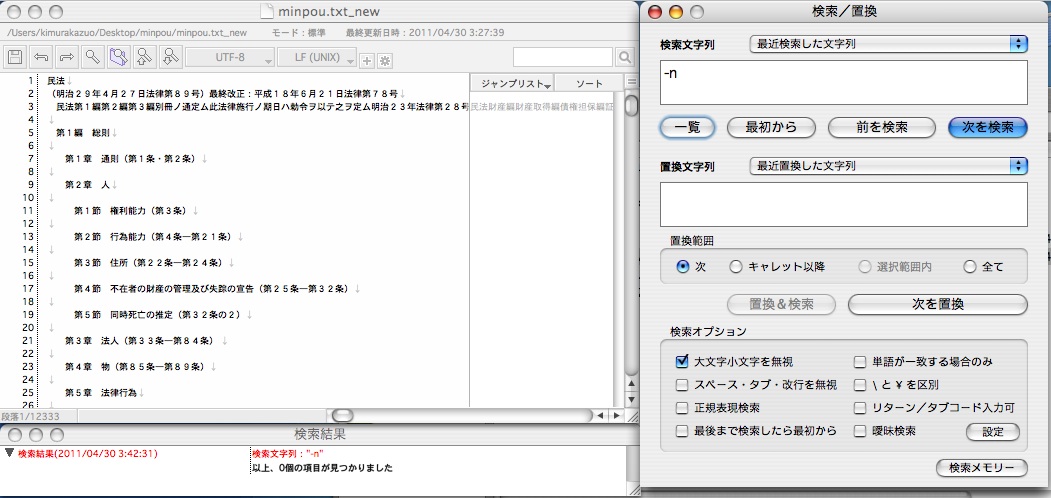The image size is (1051, 498).
Task: Click the 検索メモリー button
Action: point(981,468)
